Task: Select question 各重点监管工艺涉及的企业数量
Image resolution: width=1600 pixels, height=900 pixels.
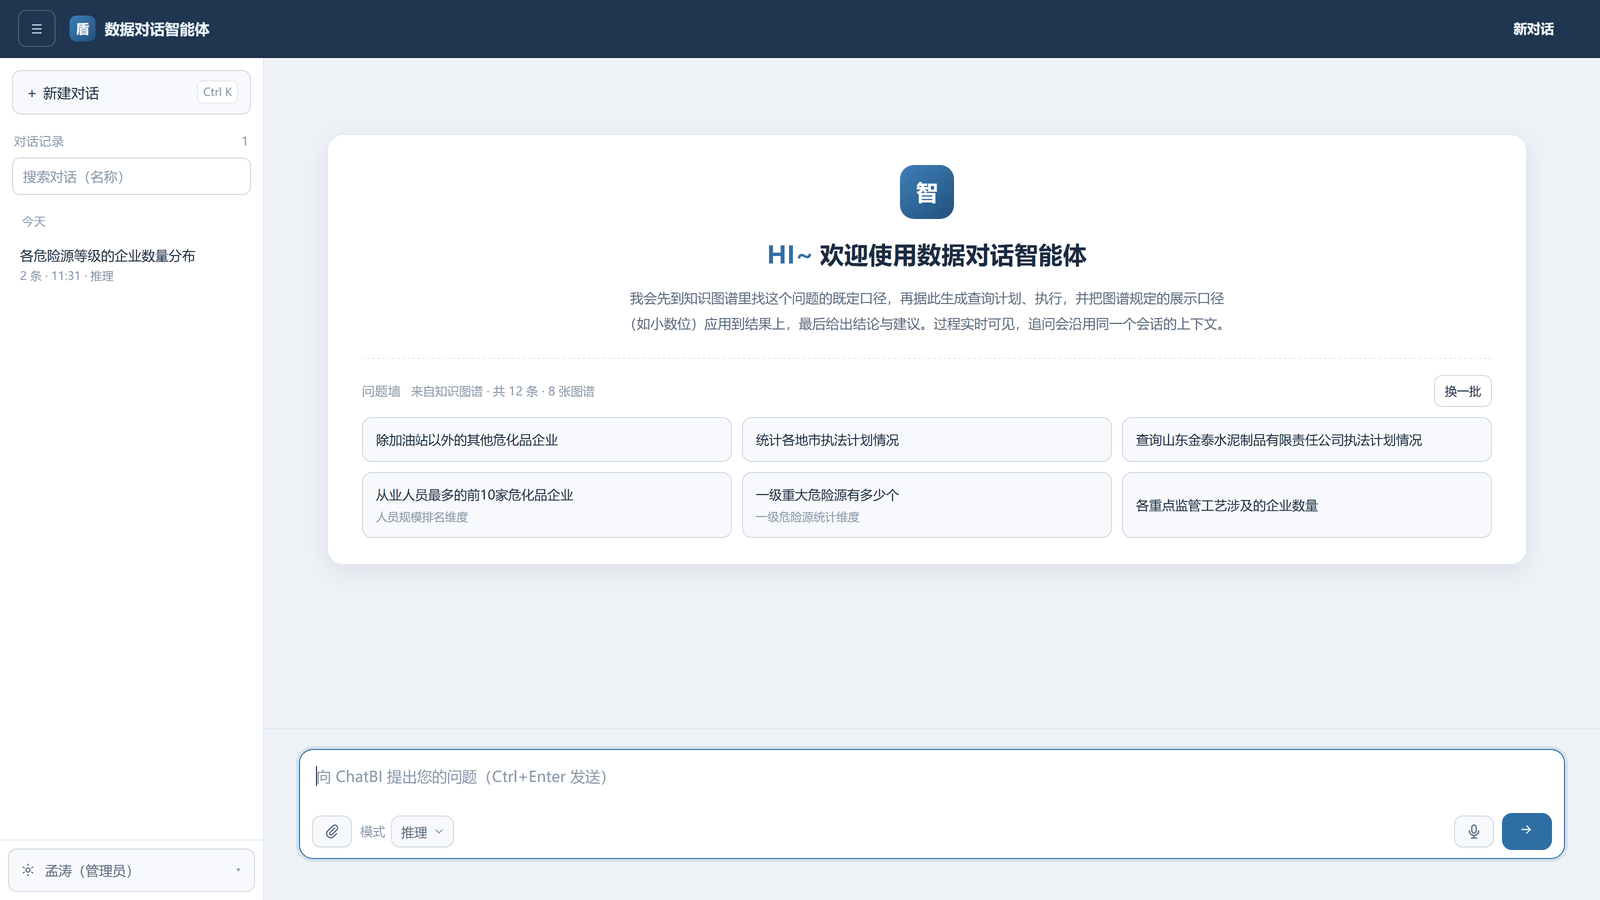Action: [x=1306, y=505]
